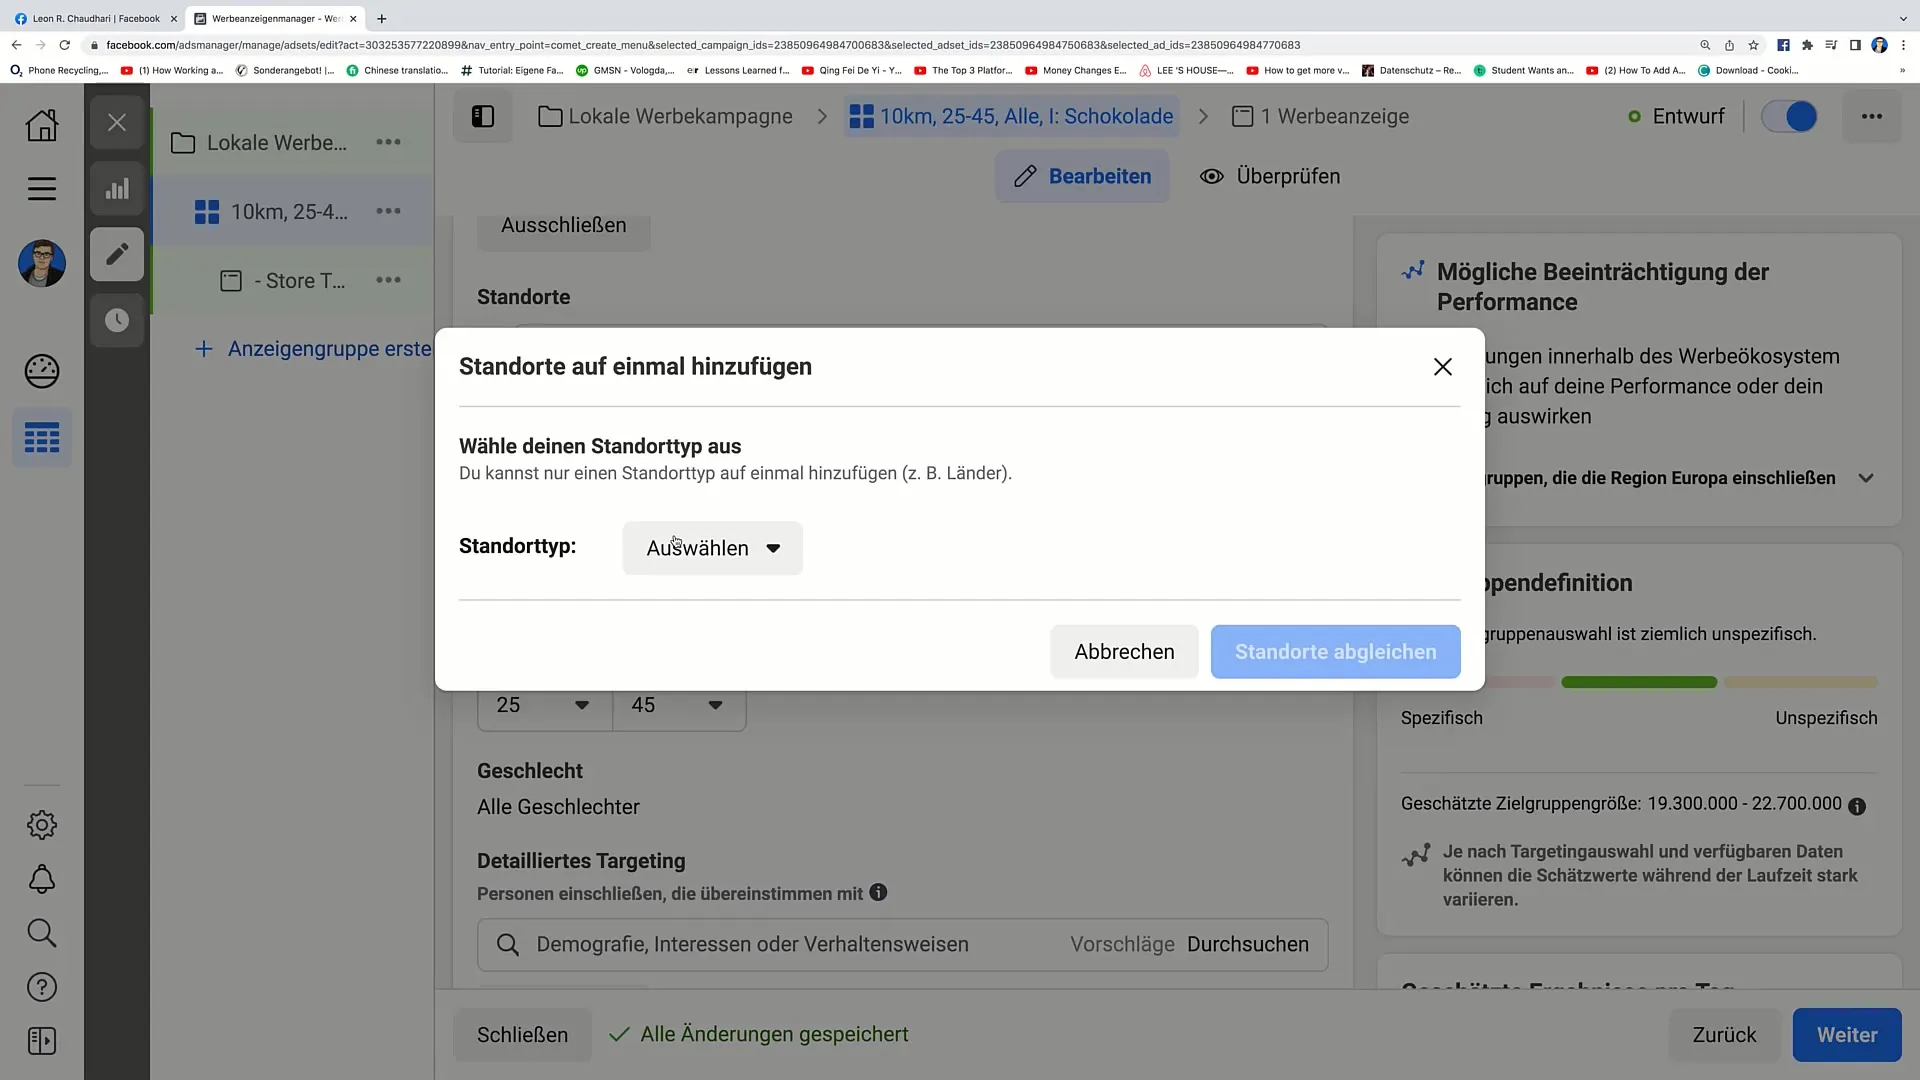Click the green audience specificity gauge bar
Viewport: 1920px width, 1080px height.
[1639, 682]
